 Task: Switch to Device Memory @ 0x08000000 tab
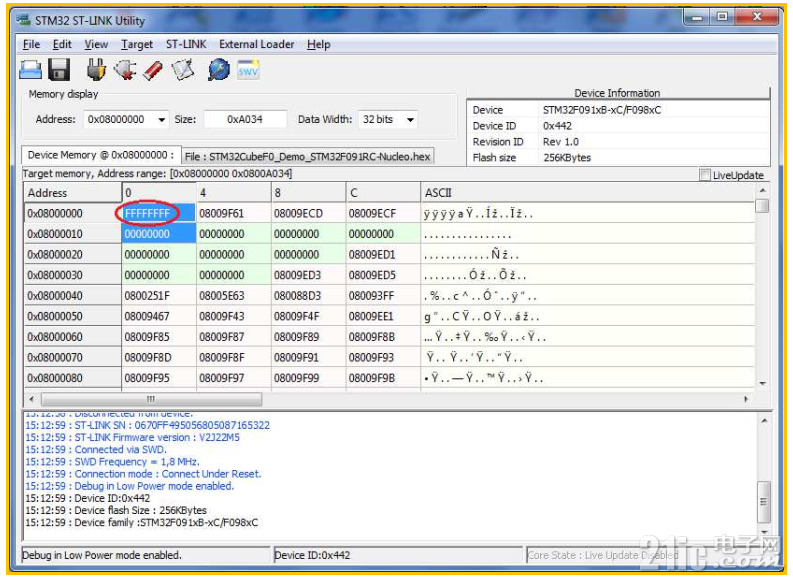click(100, 155)
